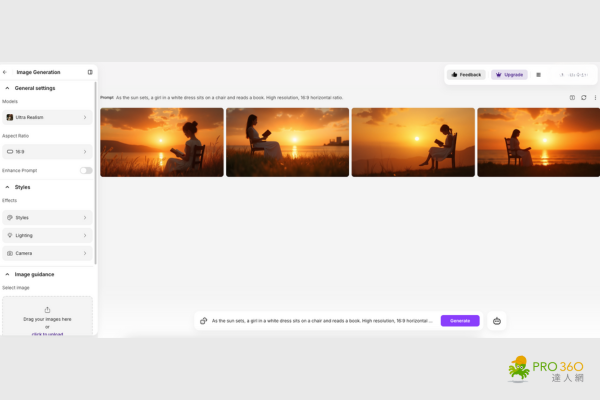
Task: Click the robot assistant icon near Generate
Action: coord(497,321)
